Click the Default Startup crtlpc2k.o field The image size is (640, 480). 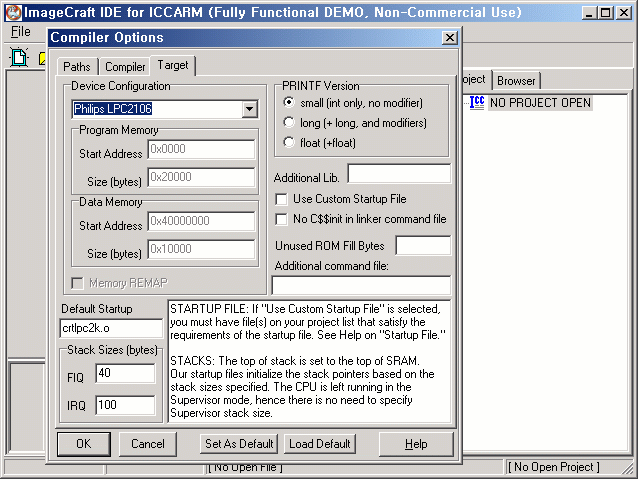(111, 329)
